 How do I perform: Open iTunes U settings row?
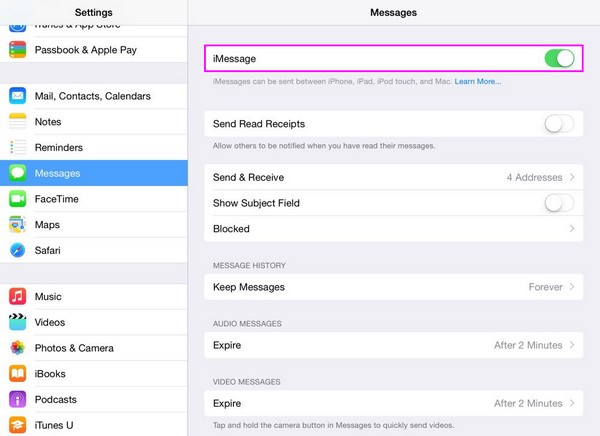[x=94, y=425]
